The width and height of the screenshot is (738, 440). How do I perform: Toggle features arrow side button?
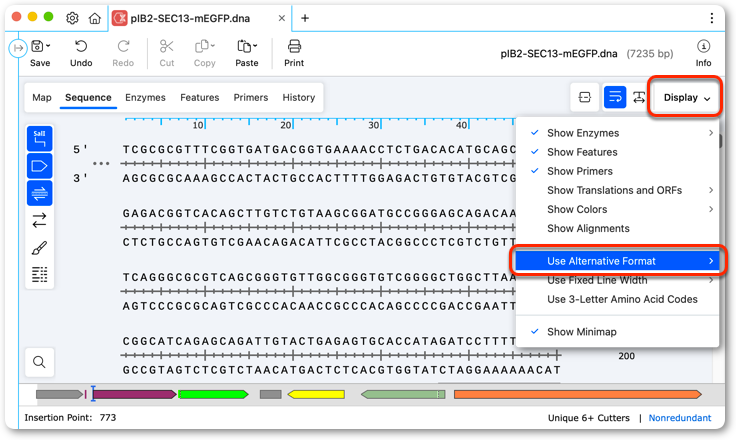[40, 166]
